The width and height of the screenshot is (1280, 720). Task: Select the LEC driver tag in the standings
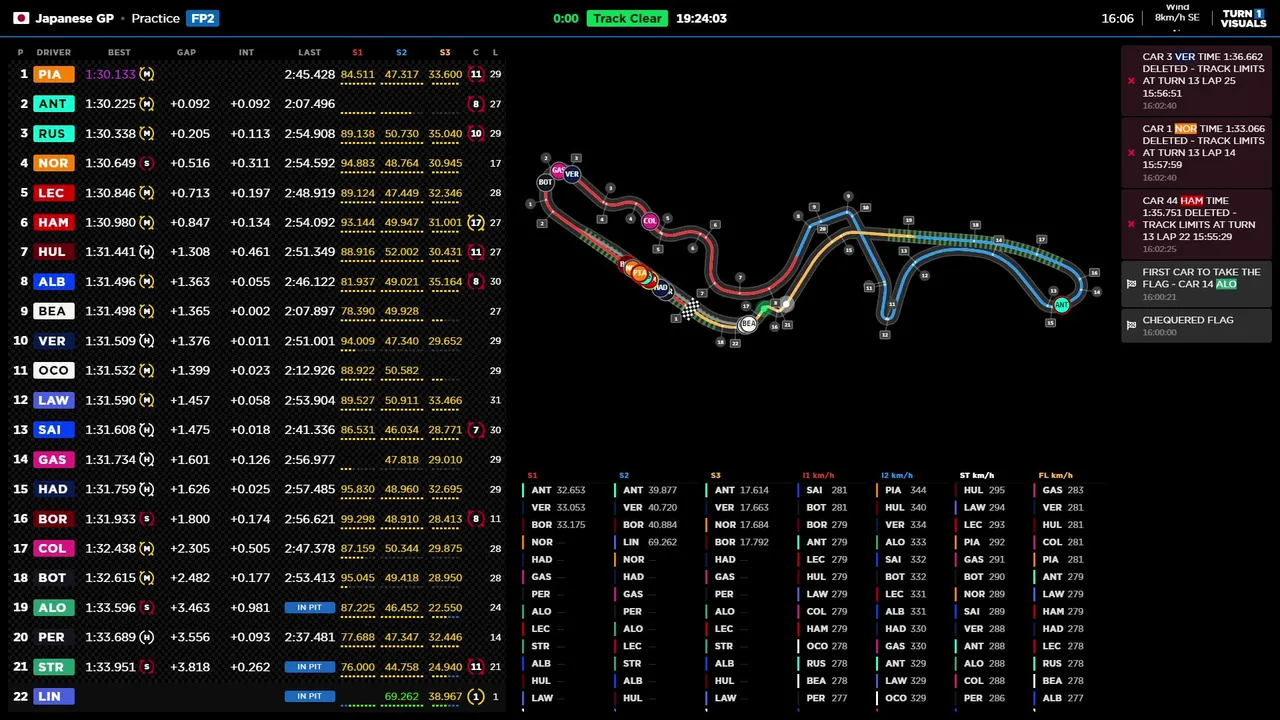click(x=53, y=193)
